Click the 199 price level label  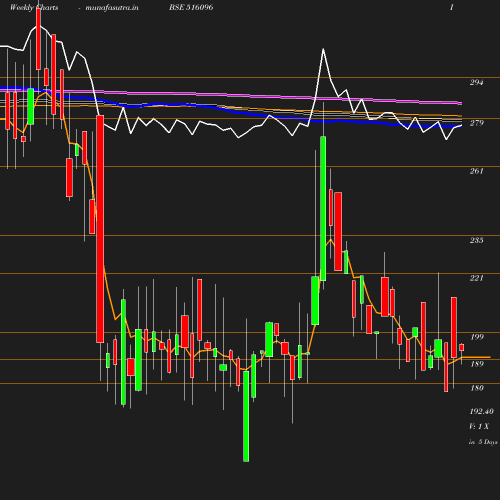(x=477, y=337)
